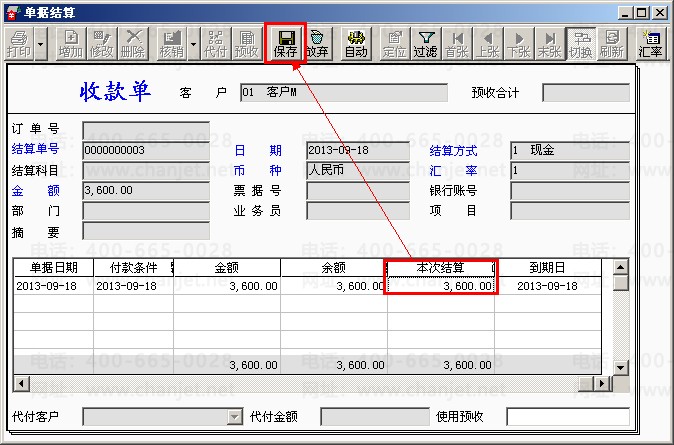Click the 保存 save toolbar icon
Viewport: 674px width, 445px height.
click(285, 44)
